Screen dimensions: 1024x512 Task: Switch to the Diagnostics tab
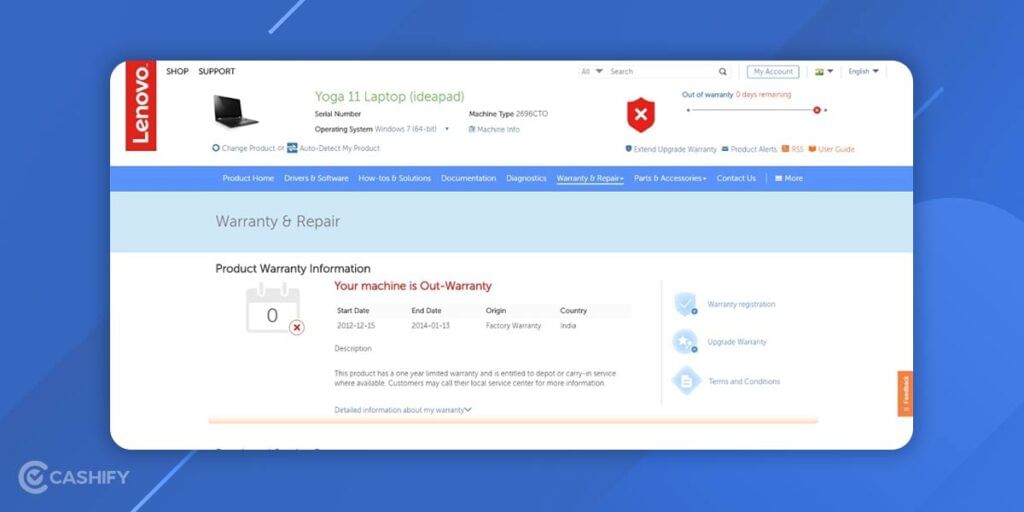526,178
